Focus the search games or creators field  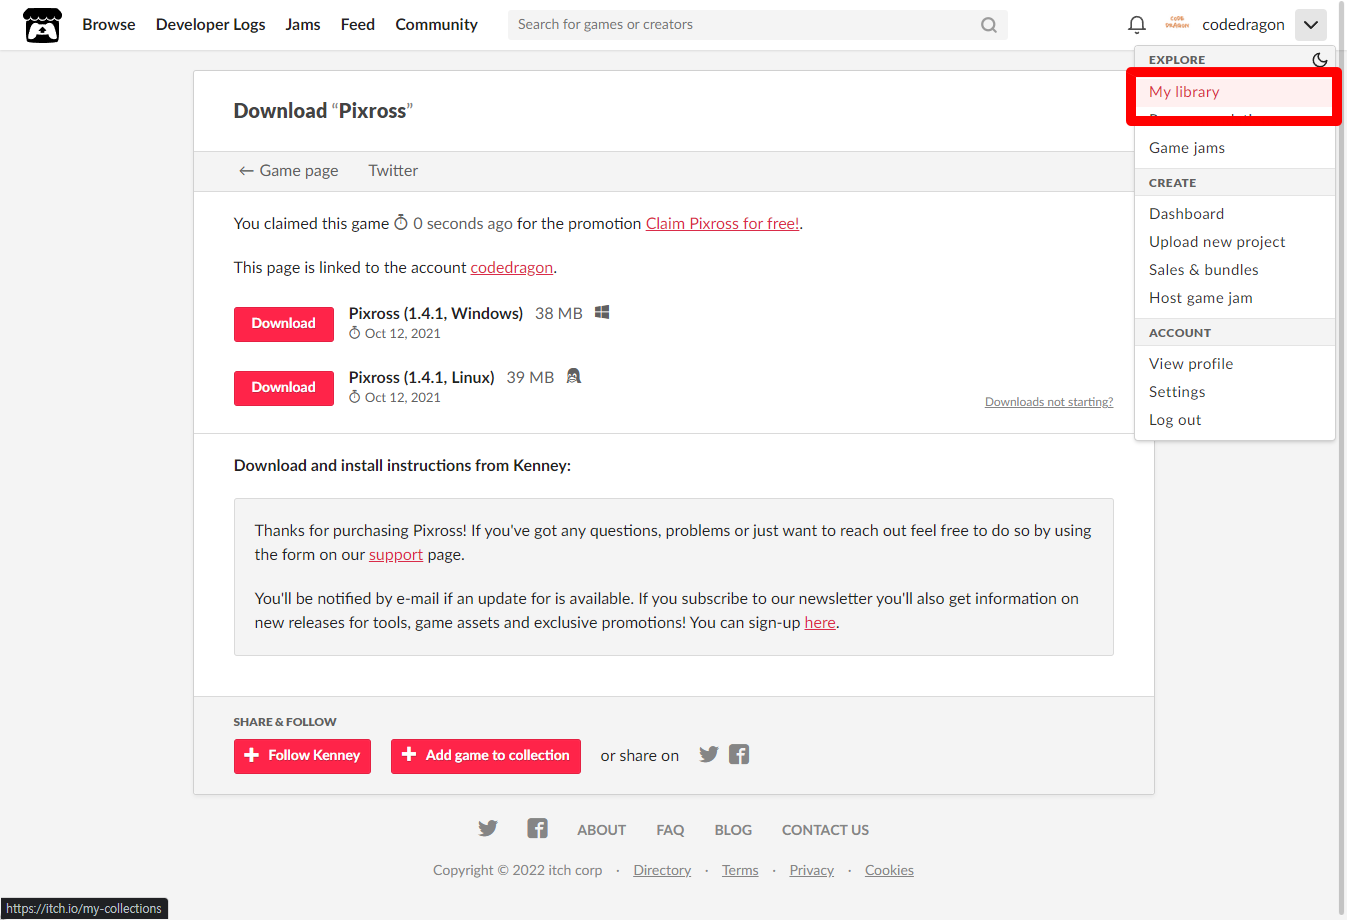pos(758,25)
